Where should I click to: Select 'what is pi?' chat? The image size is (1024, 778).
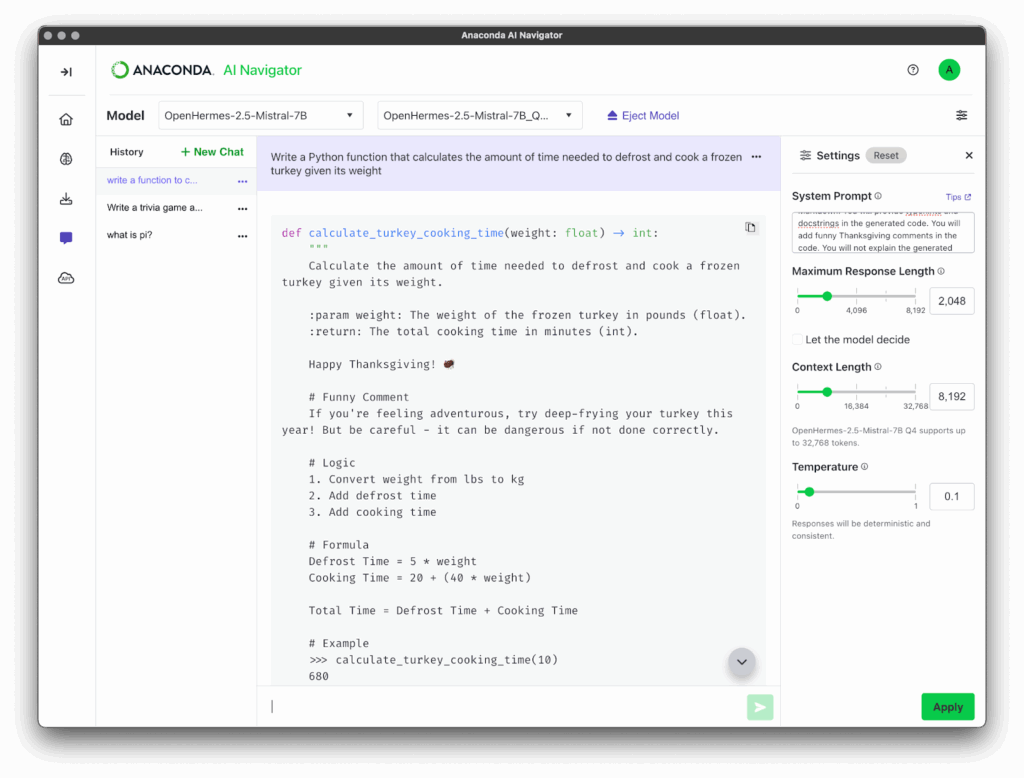click(x=129, y=235)
